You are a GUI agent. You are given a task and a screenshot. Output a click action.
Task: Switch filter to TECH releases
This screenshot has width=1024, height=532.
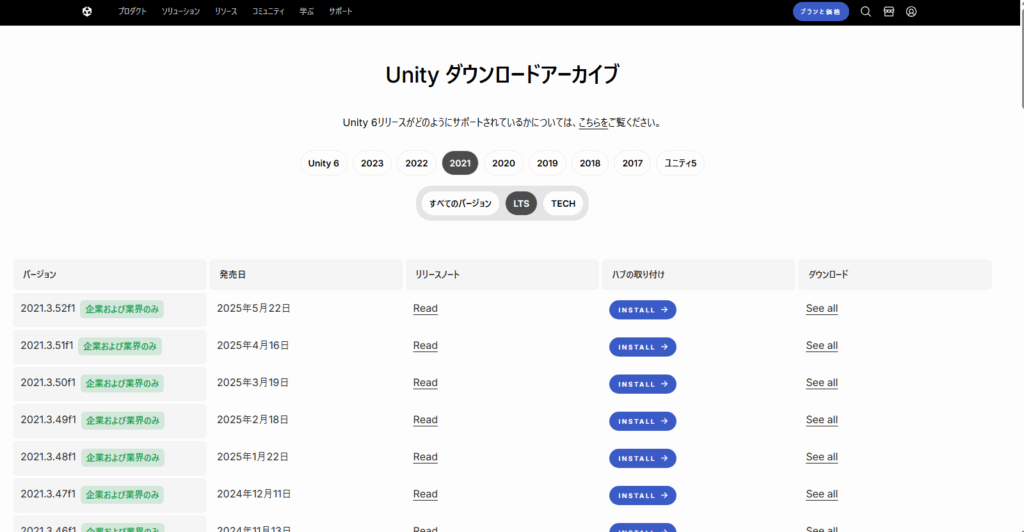pyautogui.click(x=563, y=204)
